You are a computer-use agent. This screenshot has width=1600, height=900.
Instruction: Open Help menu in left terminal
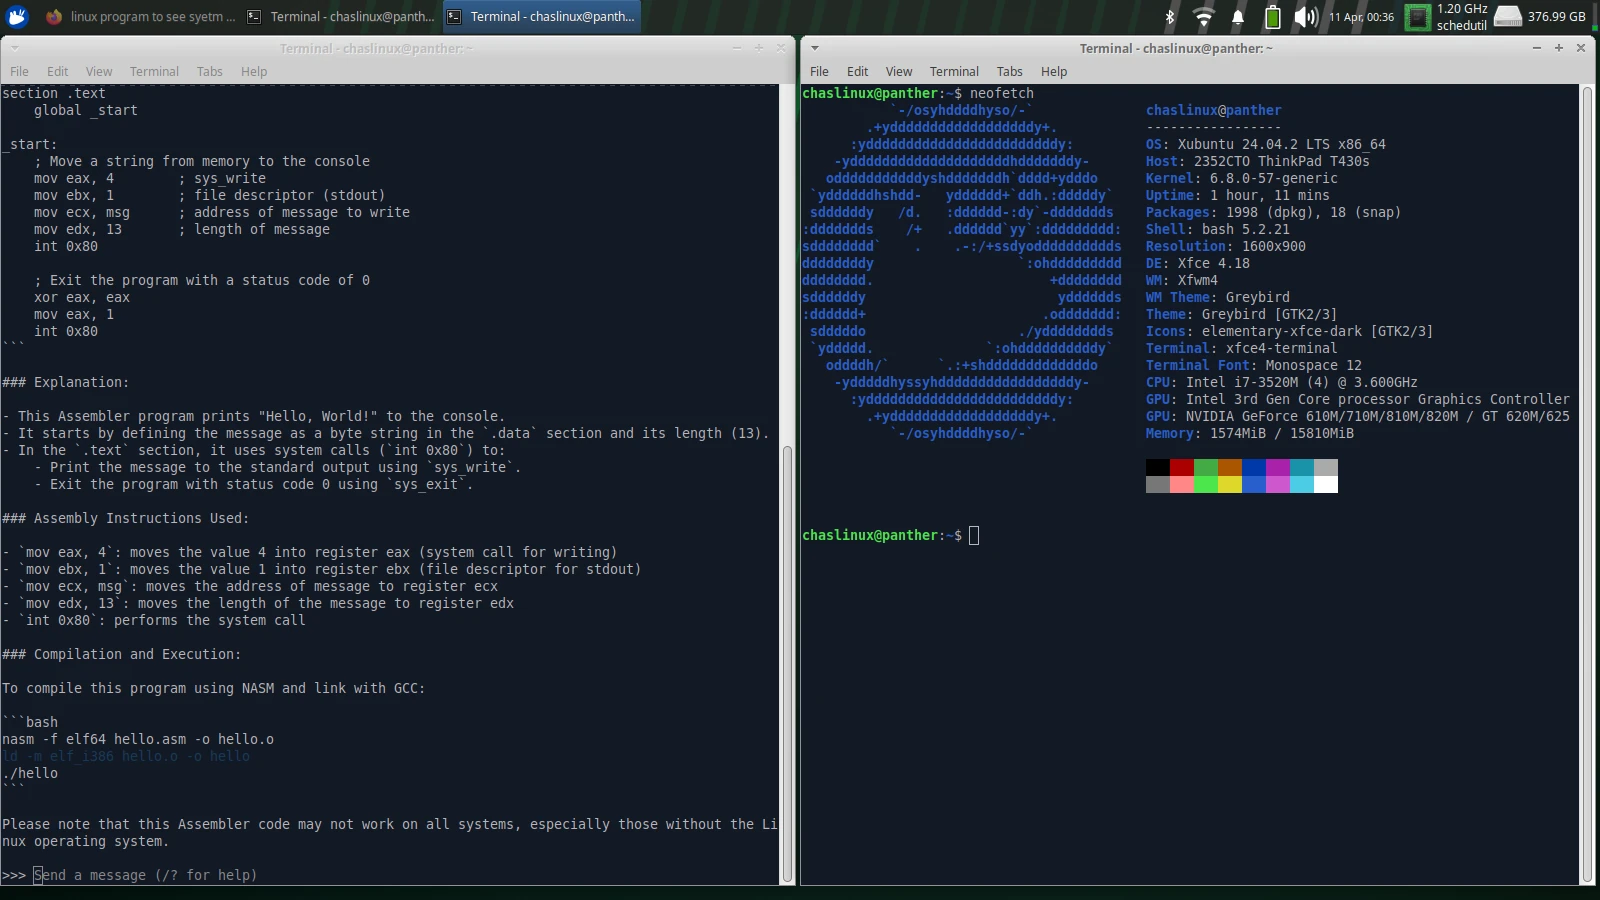(x=254, y=71)
